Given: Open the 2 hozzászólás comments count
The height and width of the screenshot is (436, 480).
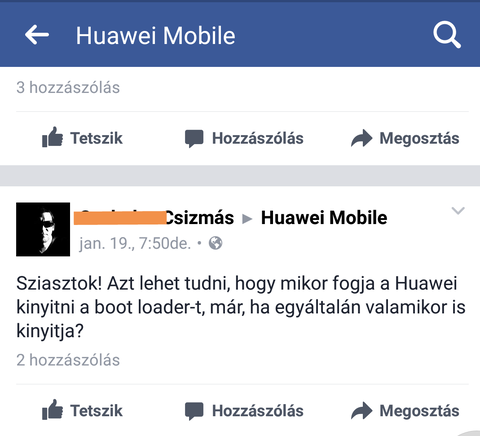Looking at the screenshot, I should (68, 360).
